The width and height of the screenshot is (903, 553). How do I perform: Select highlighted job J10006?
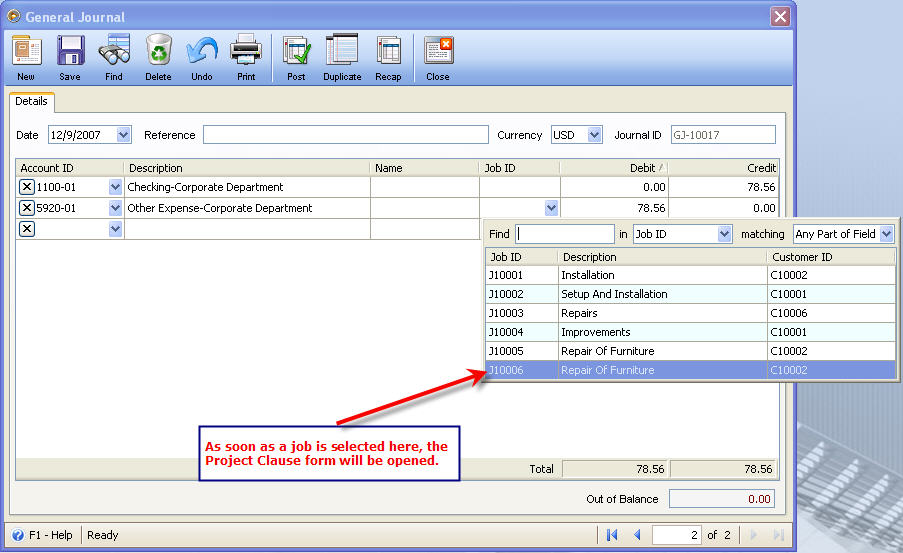click(x=690, y=370)
